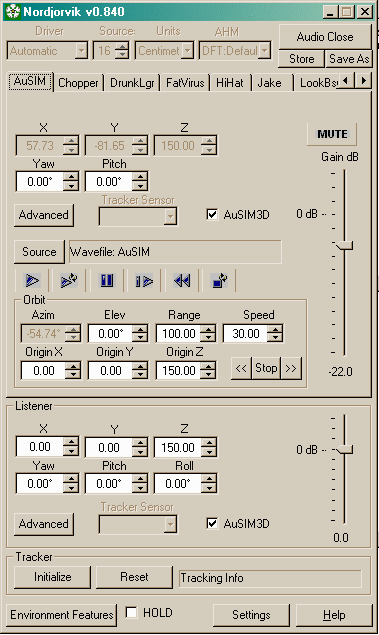Click the MUTE button
379x635 pixels.
332,134
